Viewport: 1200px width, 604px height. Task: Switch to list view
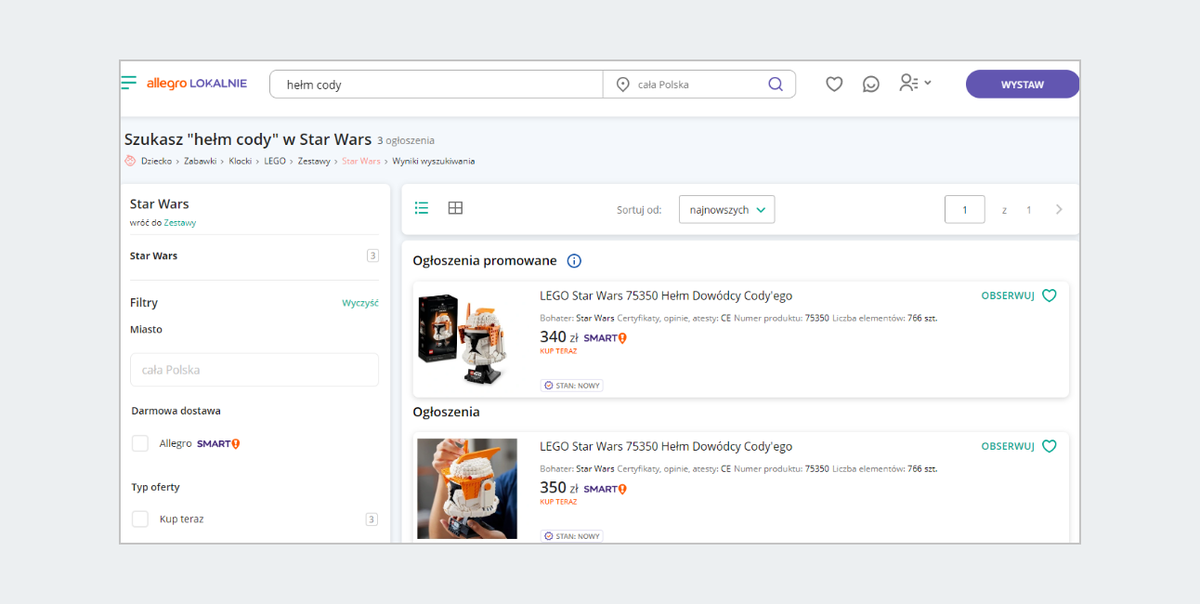point(422,208)
